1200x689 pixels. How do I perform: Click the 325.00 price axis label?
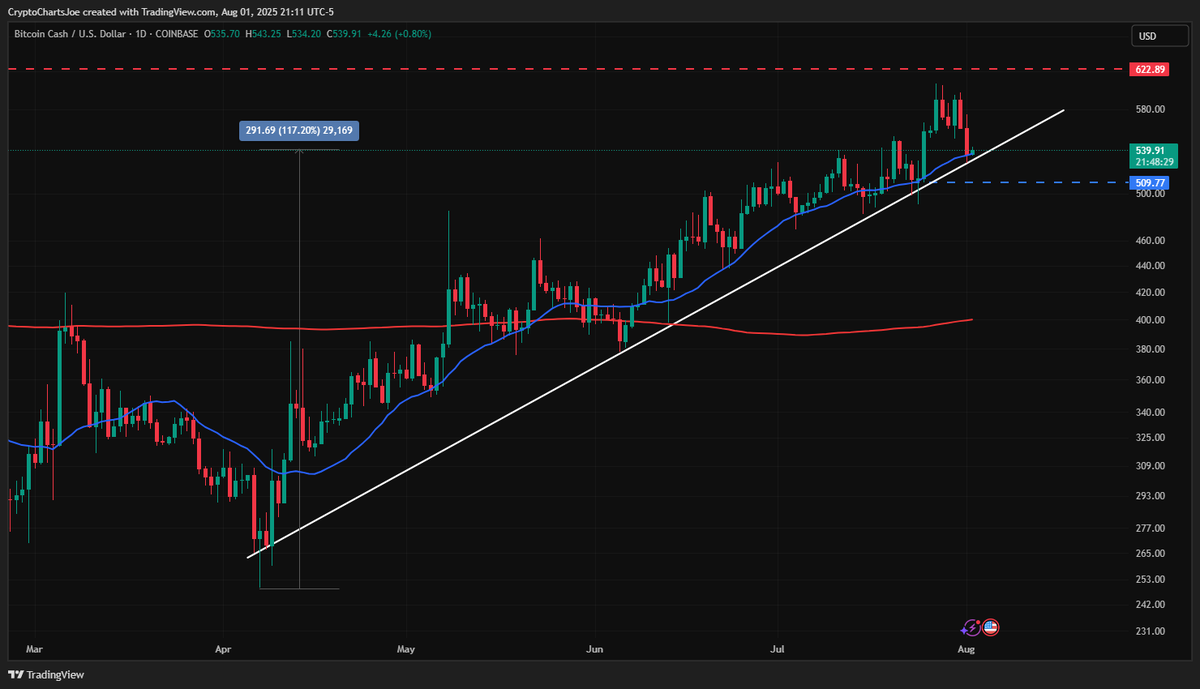(x=1150, y=438)
